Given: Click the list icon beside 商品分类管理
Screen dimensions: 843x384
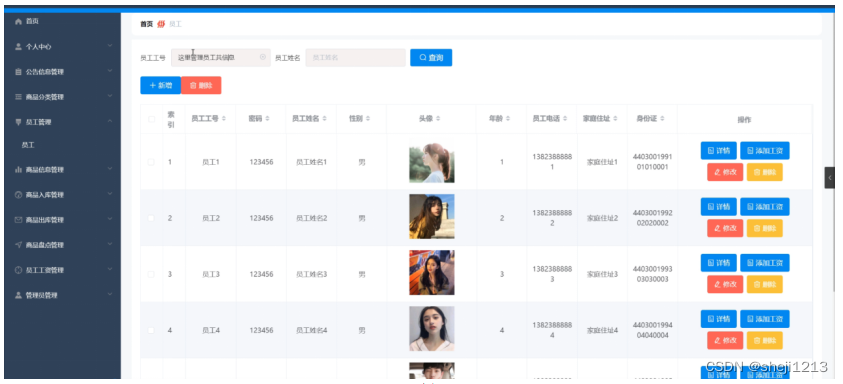Looking at the screenshot, I should tap(18, 97).
